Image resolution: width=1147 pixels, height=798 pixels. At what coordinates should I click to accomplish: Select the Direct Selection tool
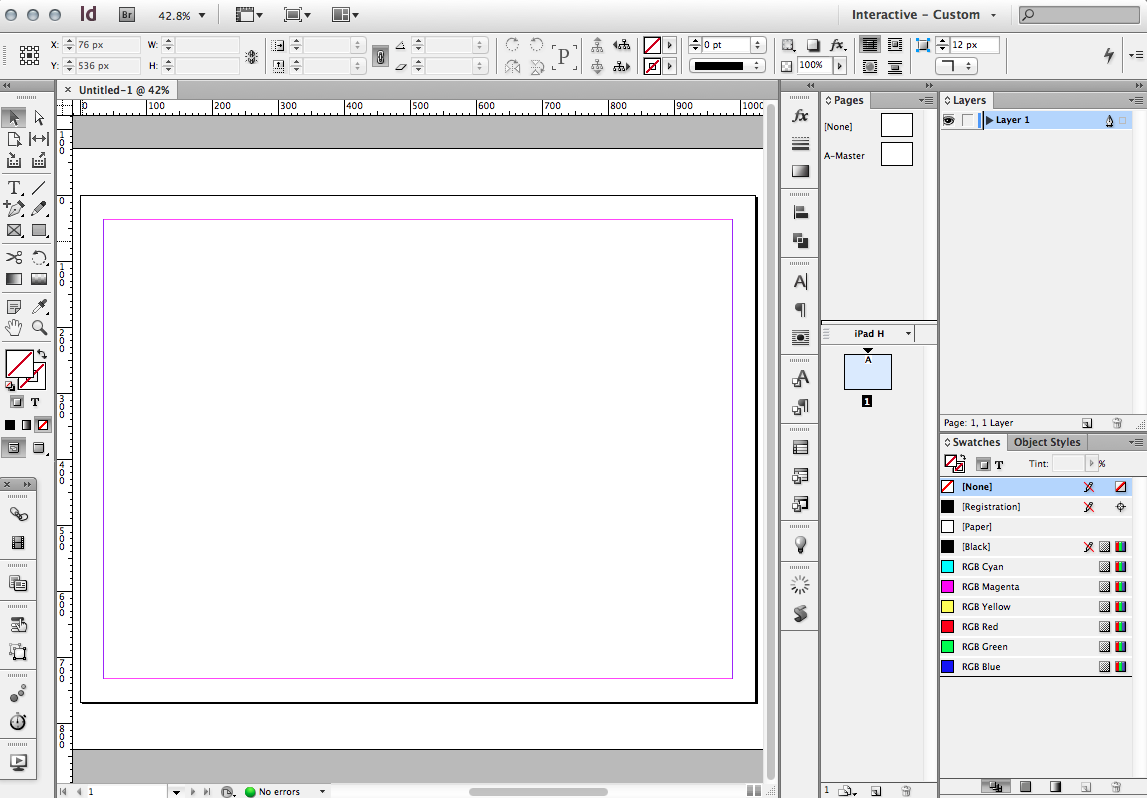pyautogui.click(x=39, y=118)
